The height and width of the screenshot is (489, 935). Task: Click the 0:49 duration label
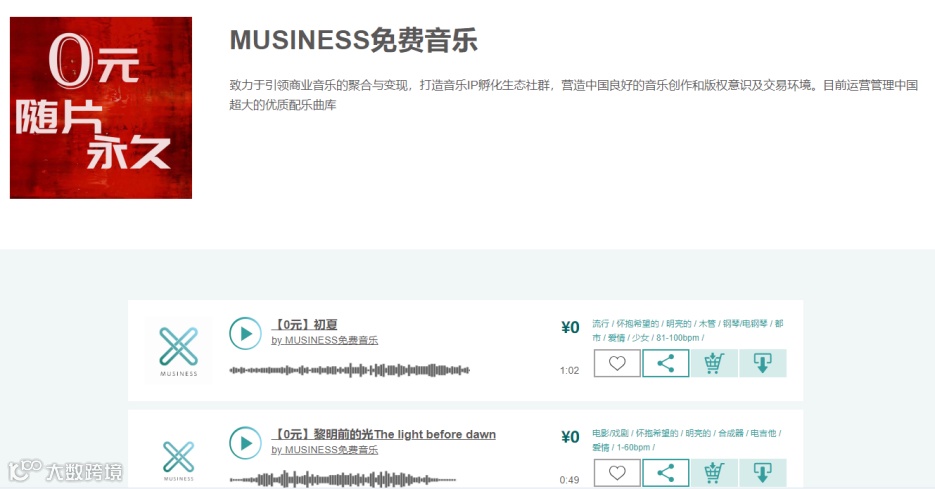(x=569, y=480)
